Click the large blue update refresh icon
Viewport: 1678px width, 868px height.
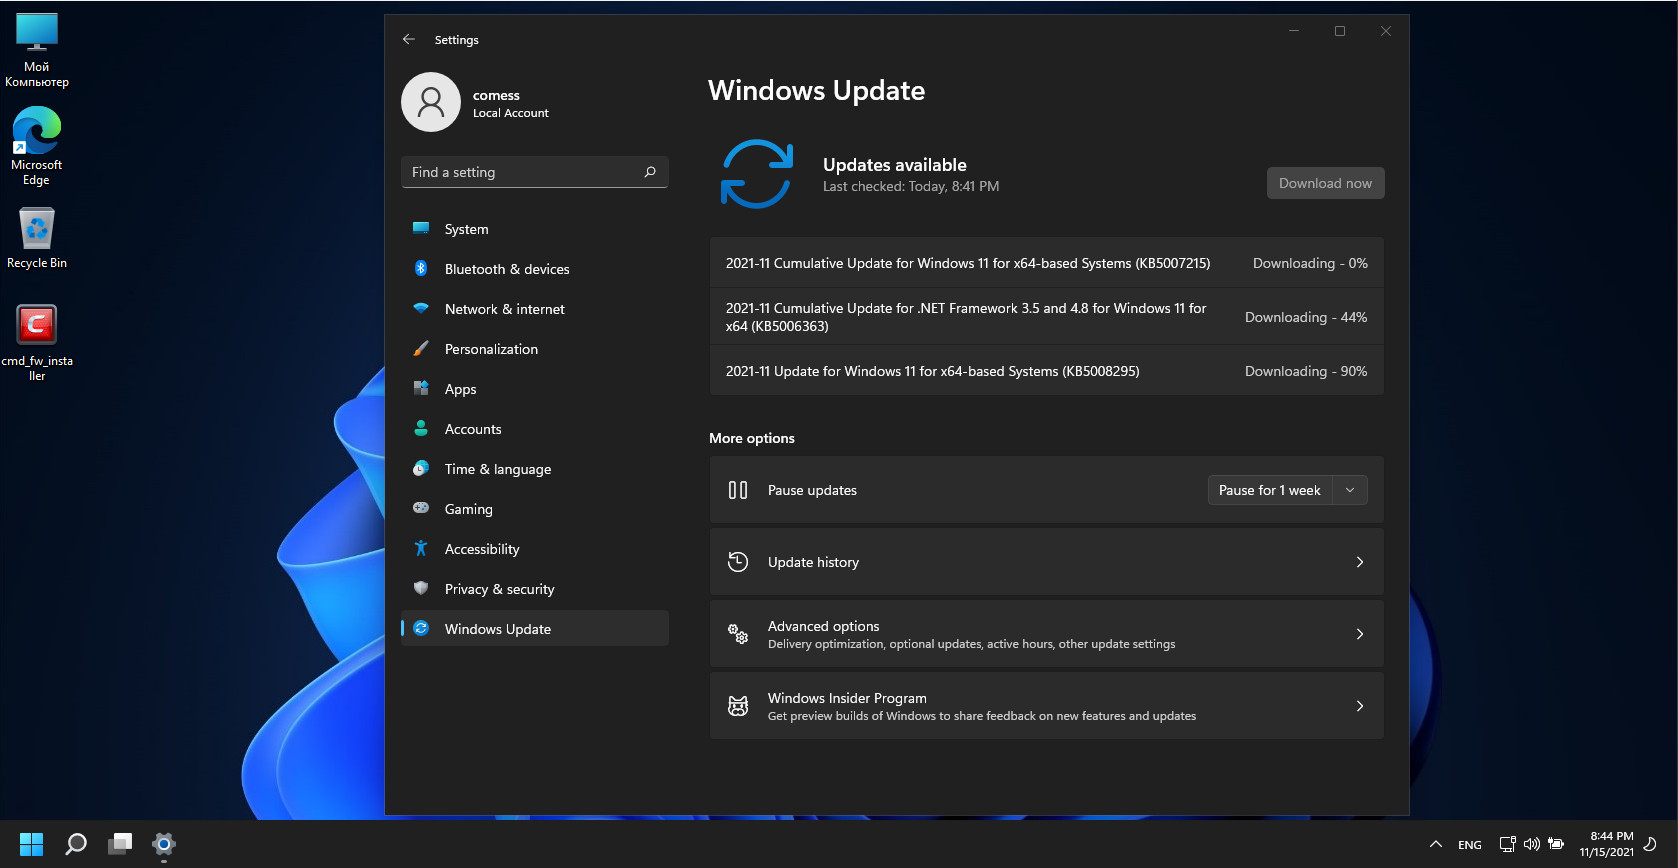pos(757,174)
